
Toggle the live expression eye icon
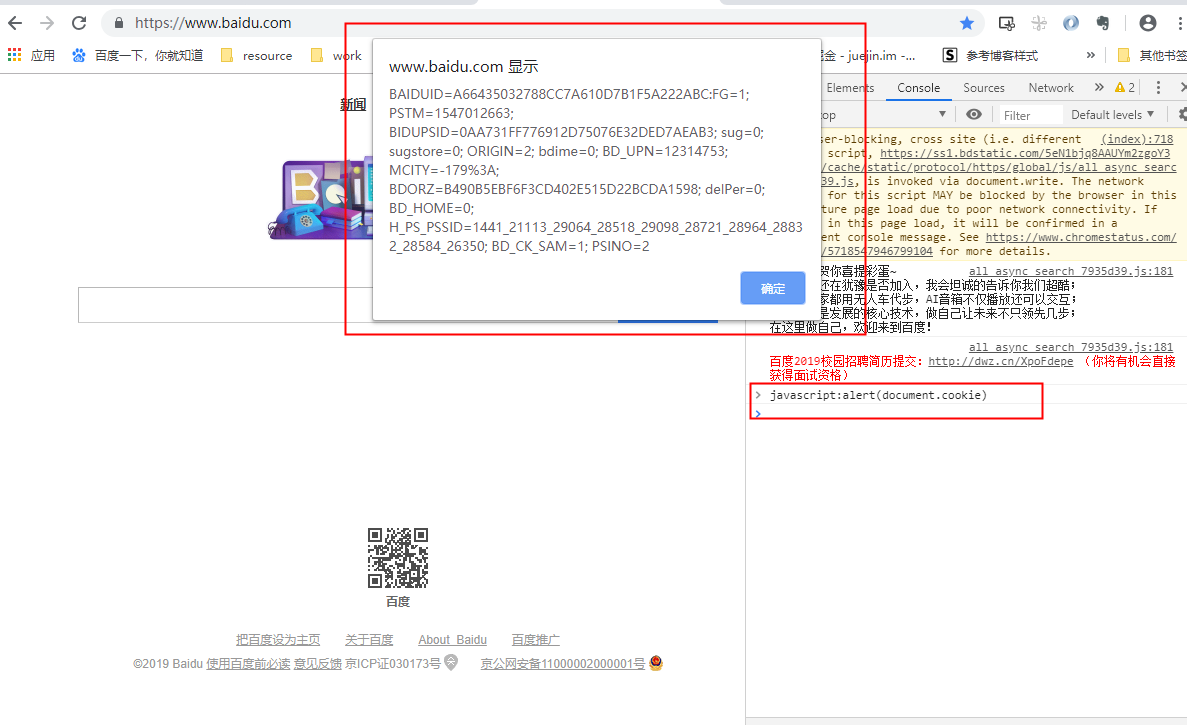(974, 114)
